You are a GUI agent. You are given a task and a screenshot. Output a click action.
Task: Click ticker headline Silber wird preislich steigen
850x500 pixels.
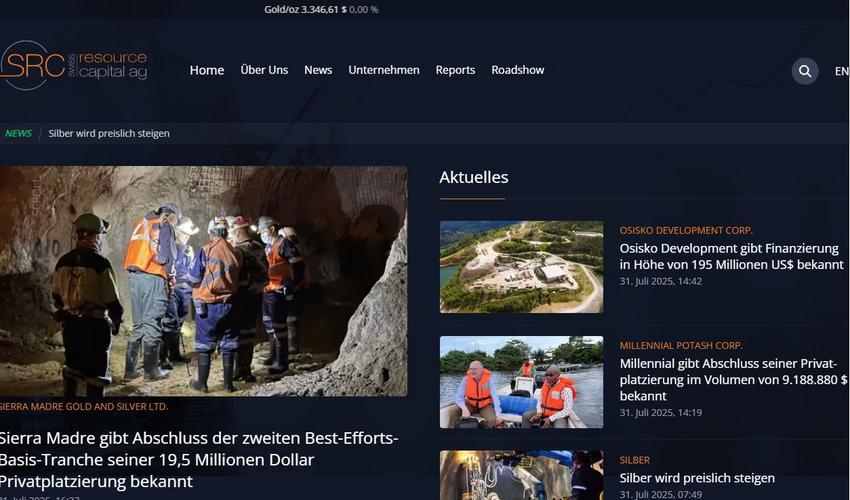click(109, 133)
